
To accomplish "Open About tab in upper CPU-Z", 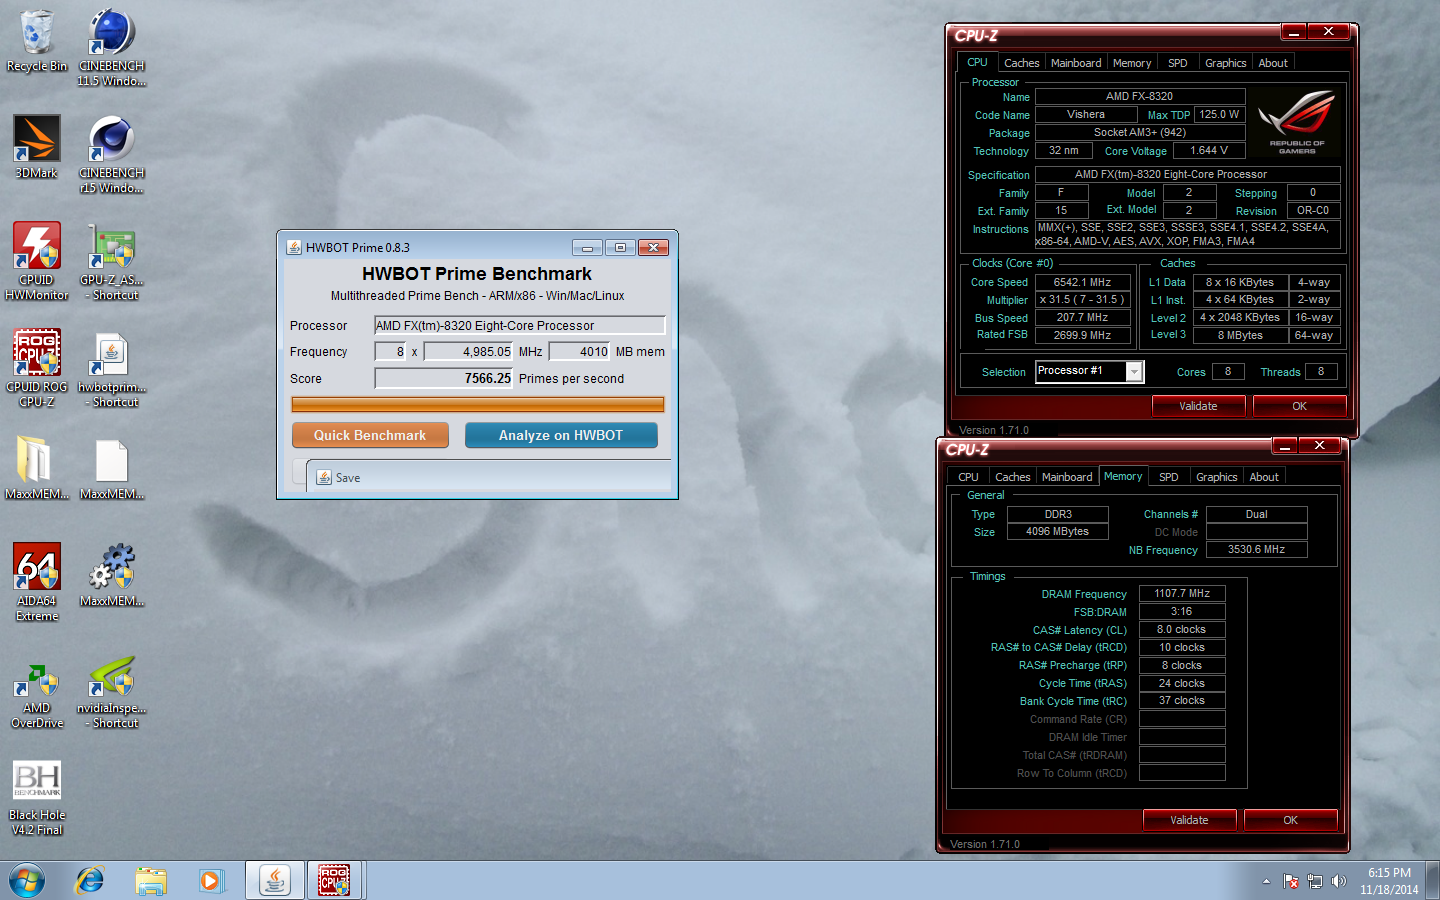I will (x=1273, y=63).
